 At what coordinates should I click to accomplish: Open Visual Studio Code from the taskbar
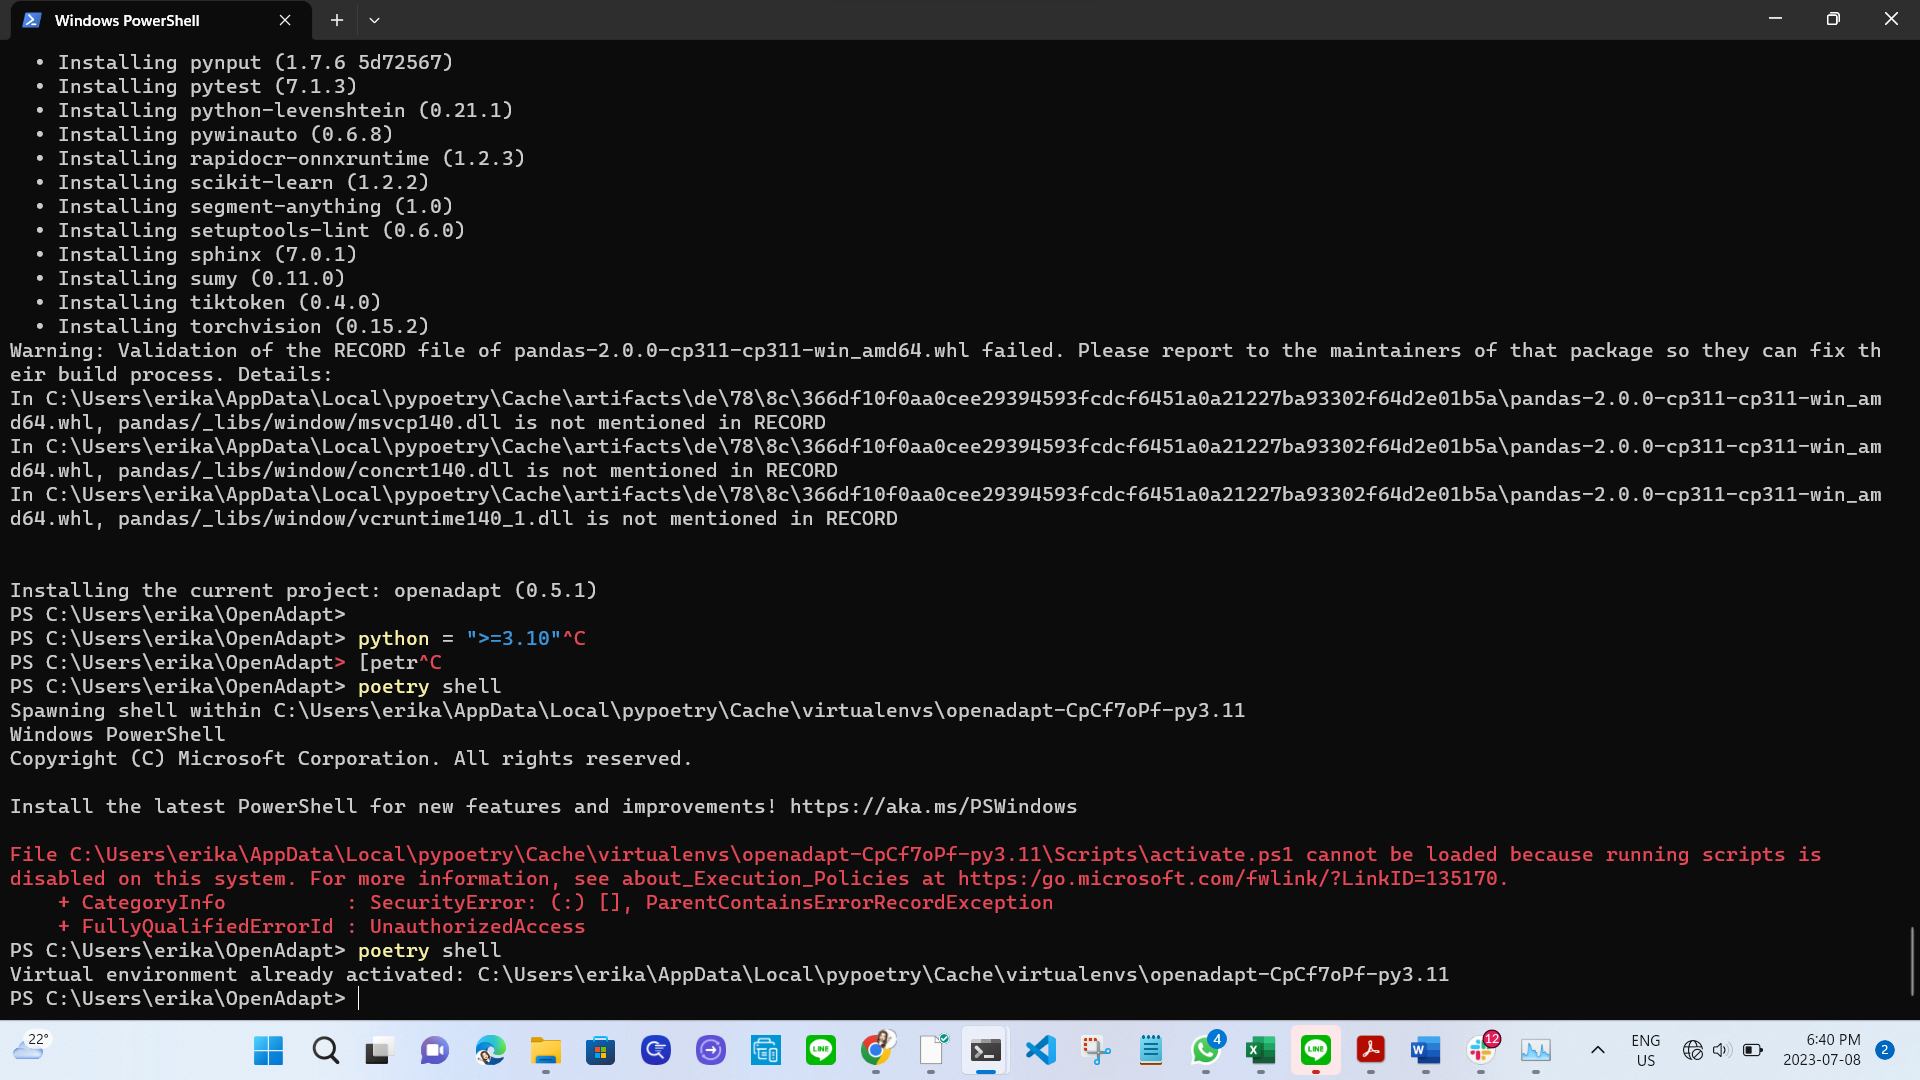1041,1050
